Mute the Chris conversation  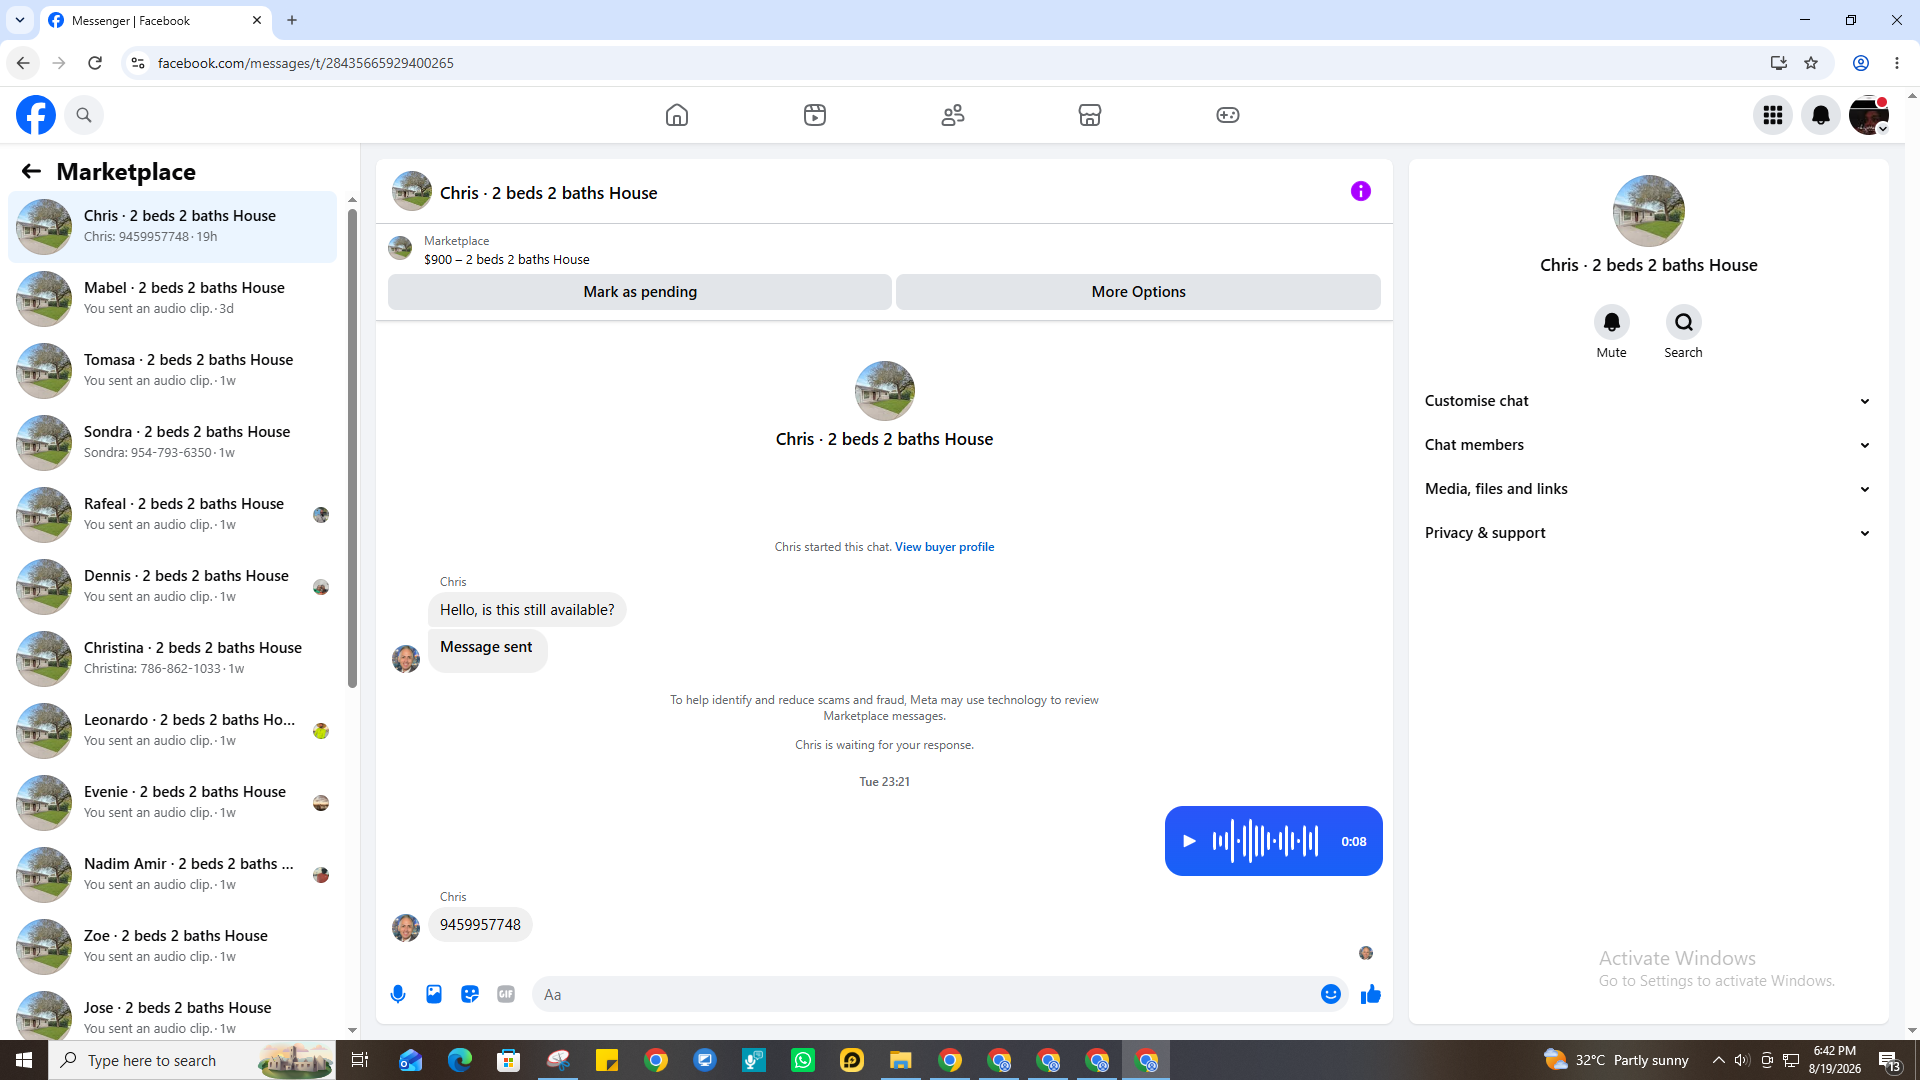(x=1612, y=322)
